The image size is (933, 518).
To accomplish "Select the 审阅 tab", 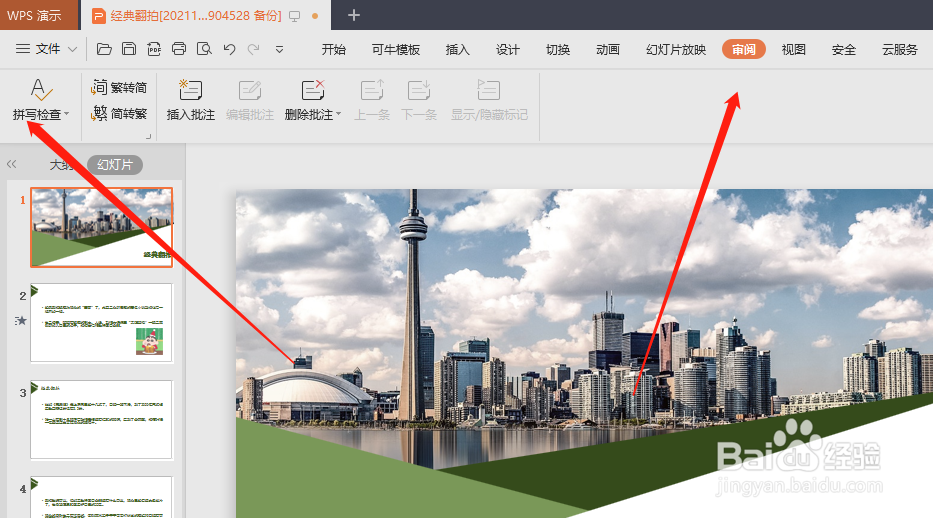I will pyautogui.click(x=744, y=49).
